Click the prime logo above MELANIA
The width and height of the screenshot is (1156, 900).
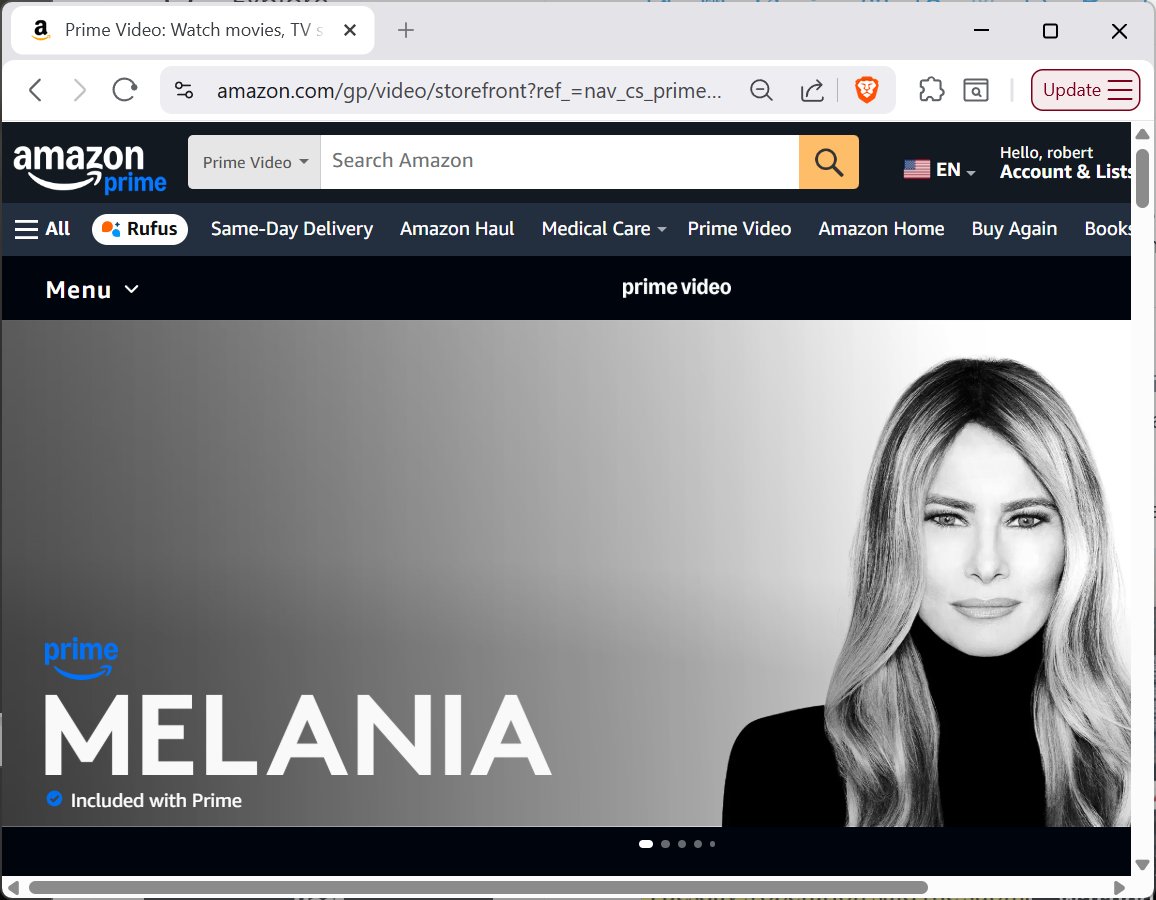pyautogui.click(x=81, y=658)
